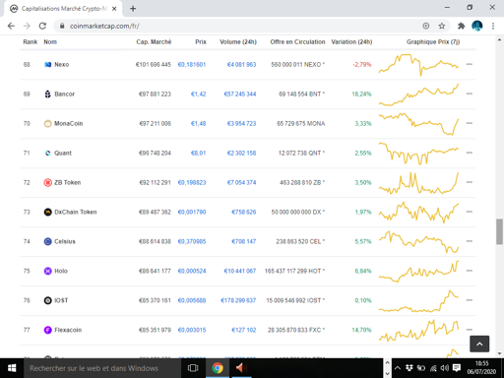Click the Bancor coin logo icon
504x378 pixels.
48,94
